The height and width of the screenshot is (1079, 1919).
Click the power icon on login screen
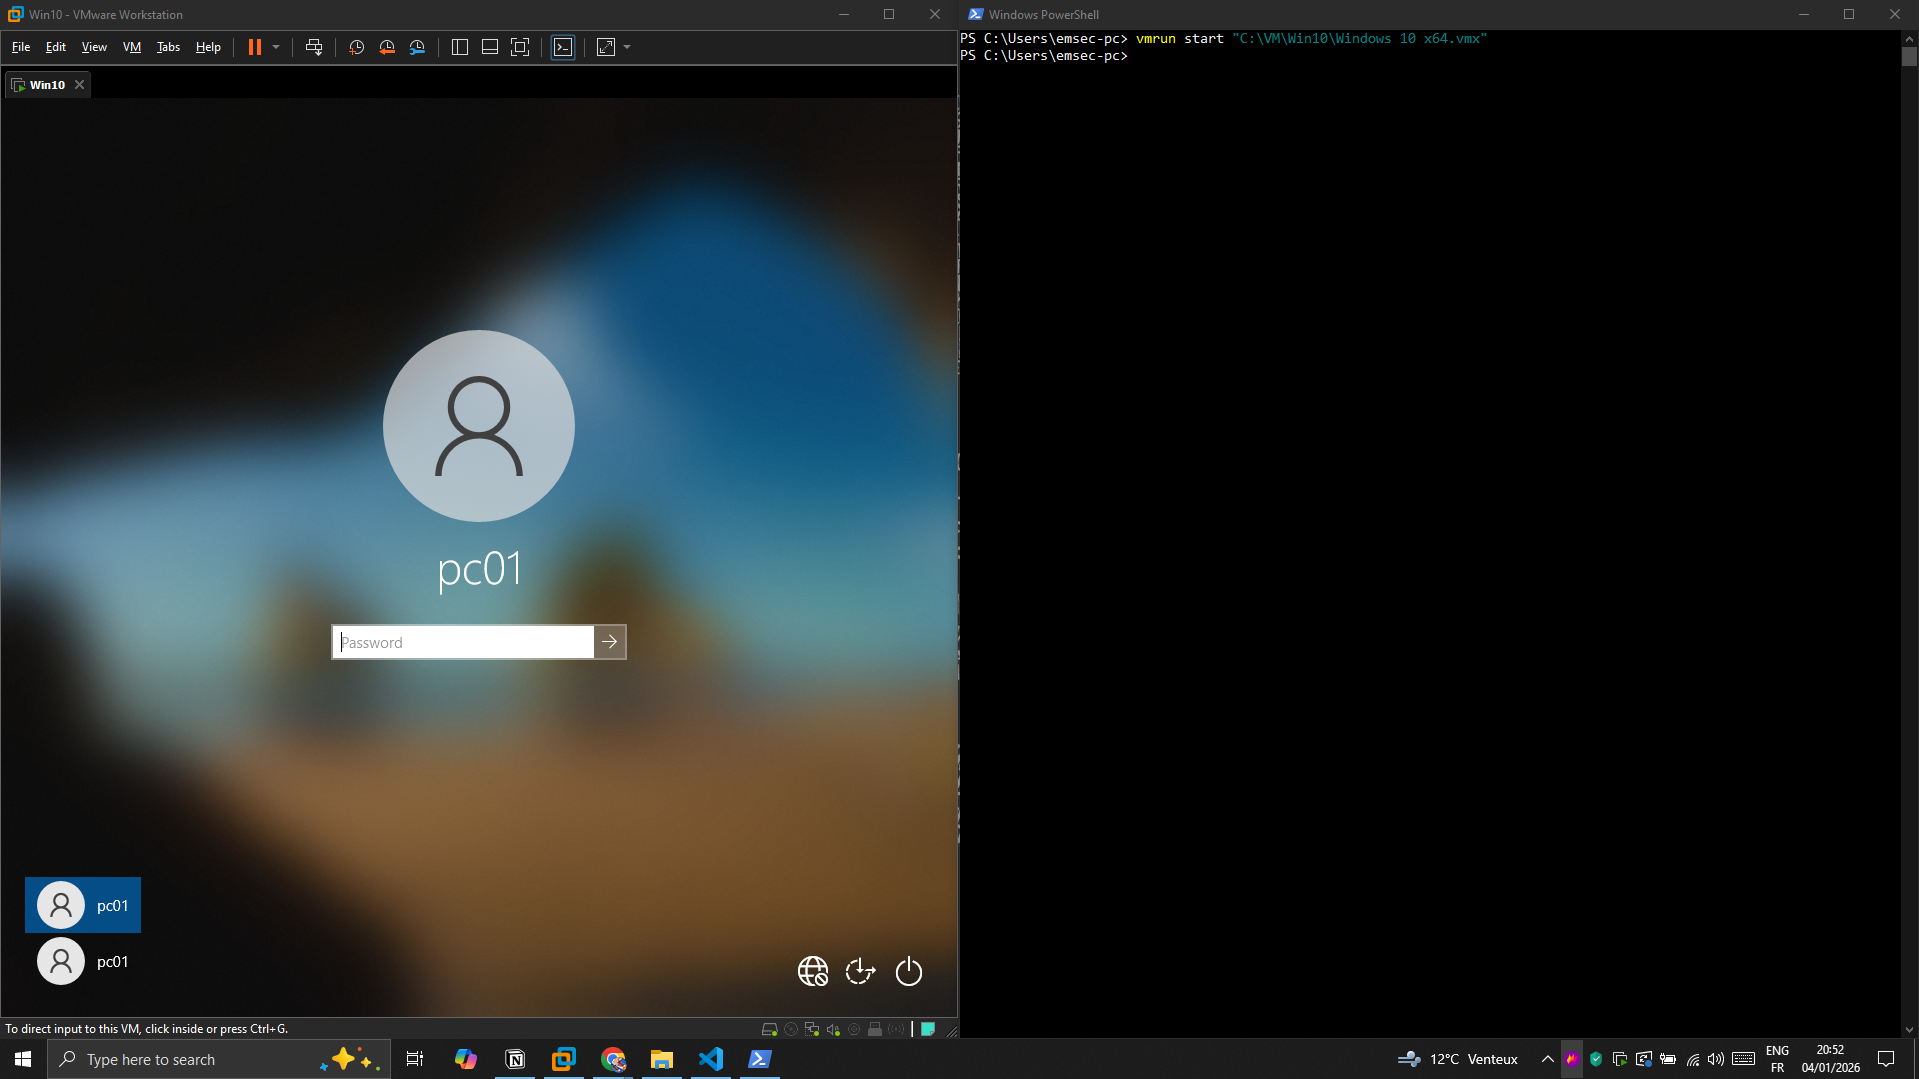click(x=908, y=971)
